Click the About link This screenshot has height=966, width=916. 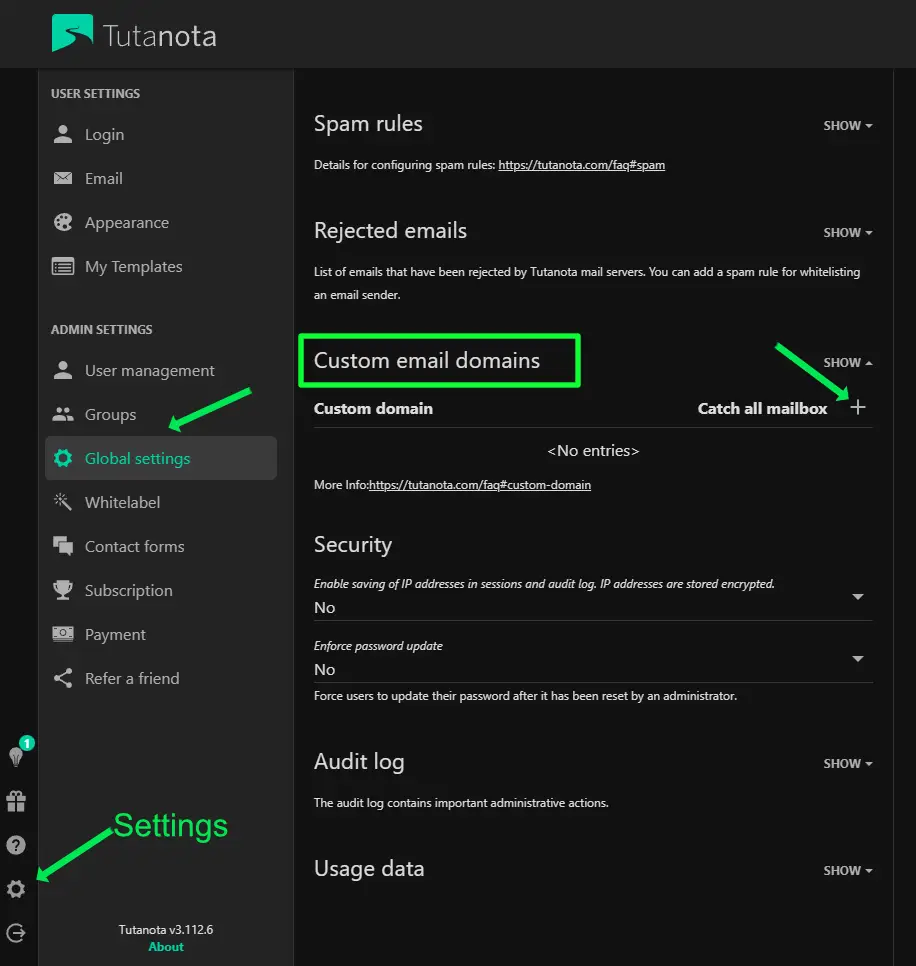166,947
